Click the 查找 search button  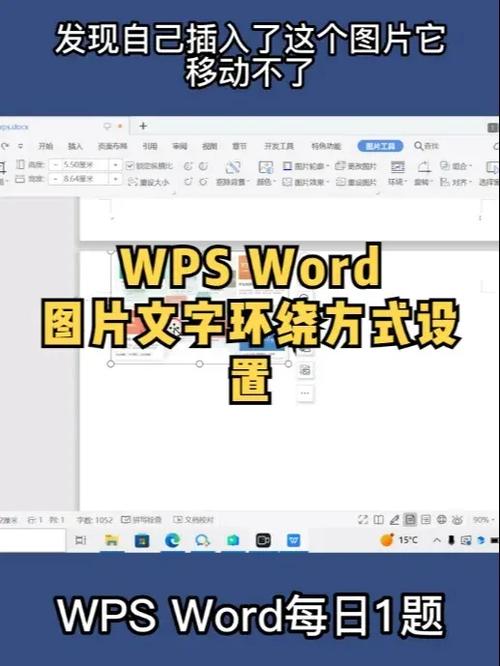[427, 146]
